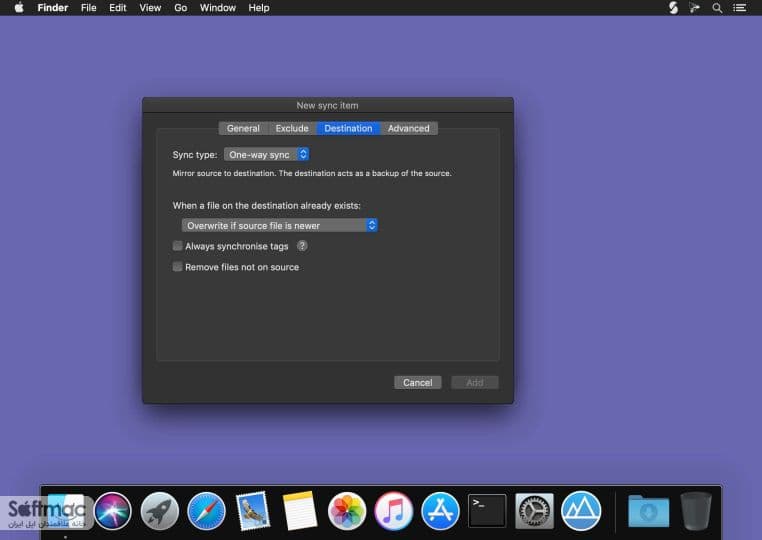Open Notification Center list icon

(x=740, y=8)
